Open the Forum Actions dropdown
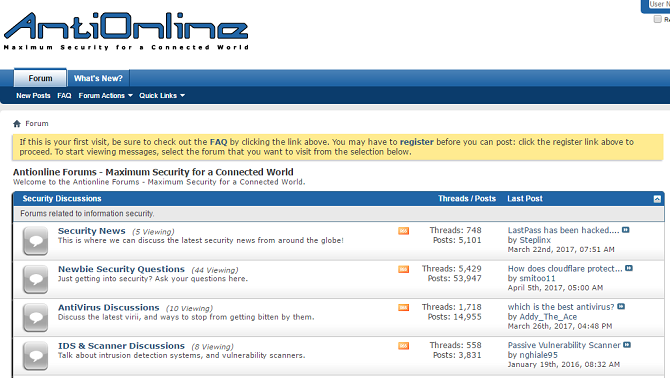The width and height of the screenshot is (670, 378). tap(106, 96)
